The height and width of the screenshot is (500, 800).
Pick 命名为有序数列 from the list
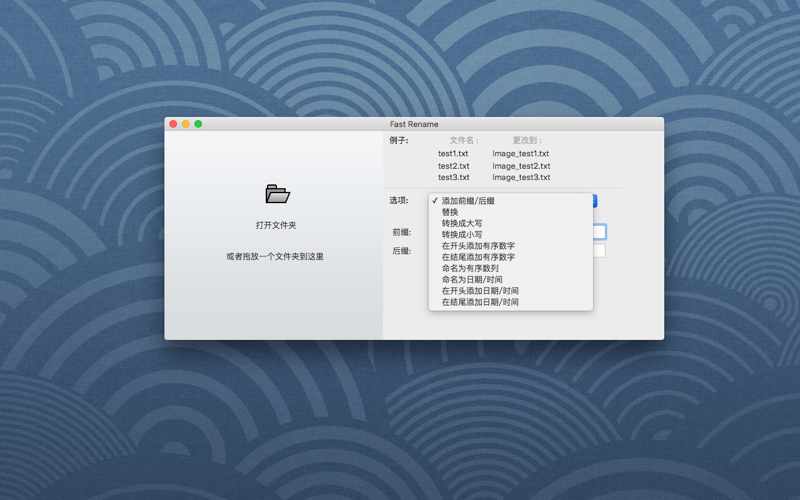[511, 268]
